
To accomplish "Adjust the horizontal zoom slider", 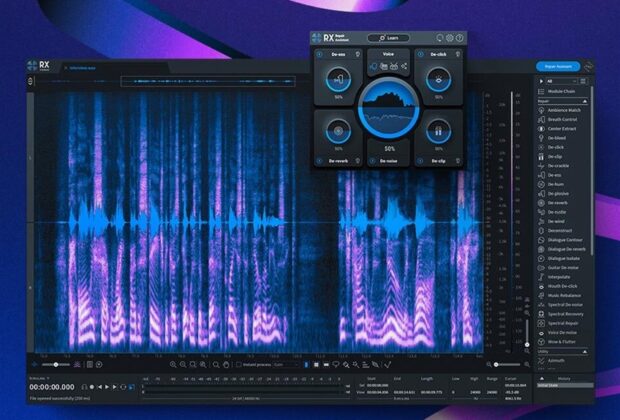I will 508,365.
